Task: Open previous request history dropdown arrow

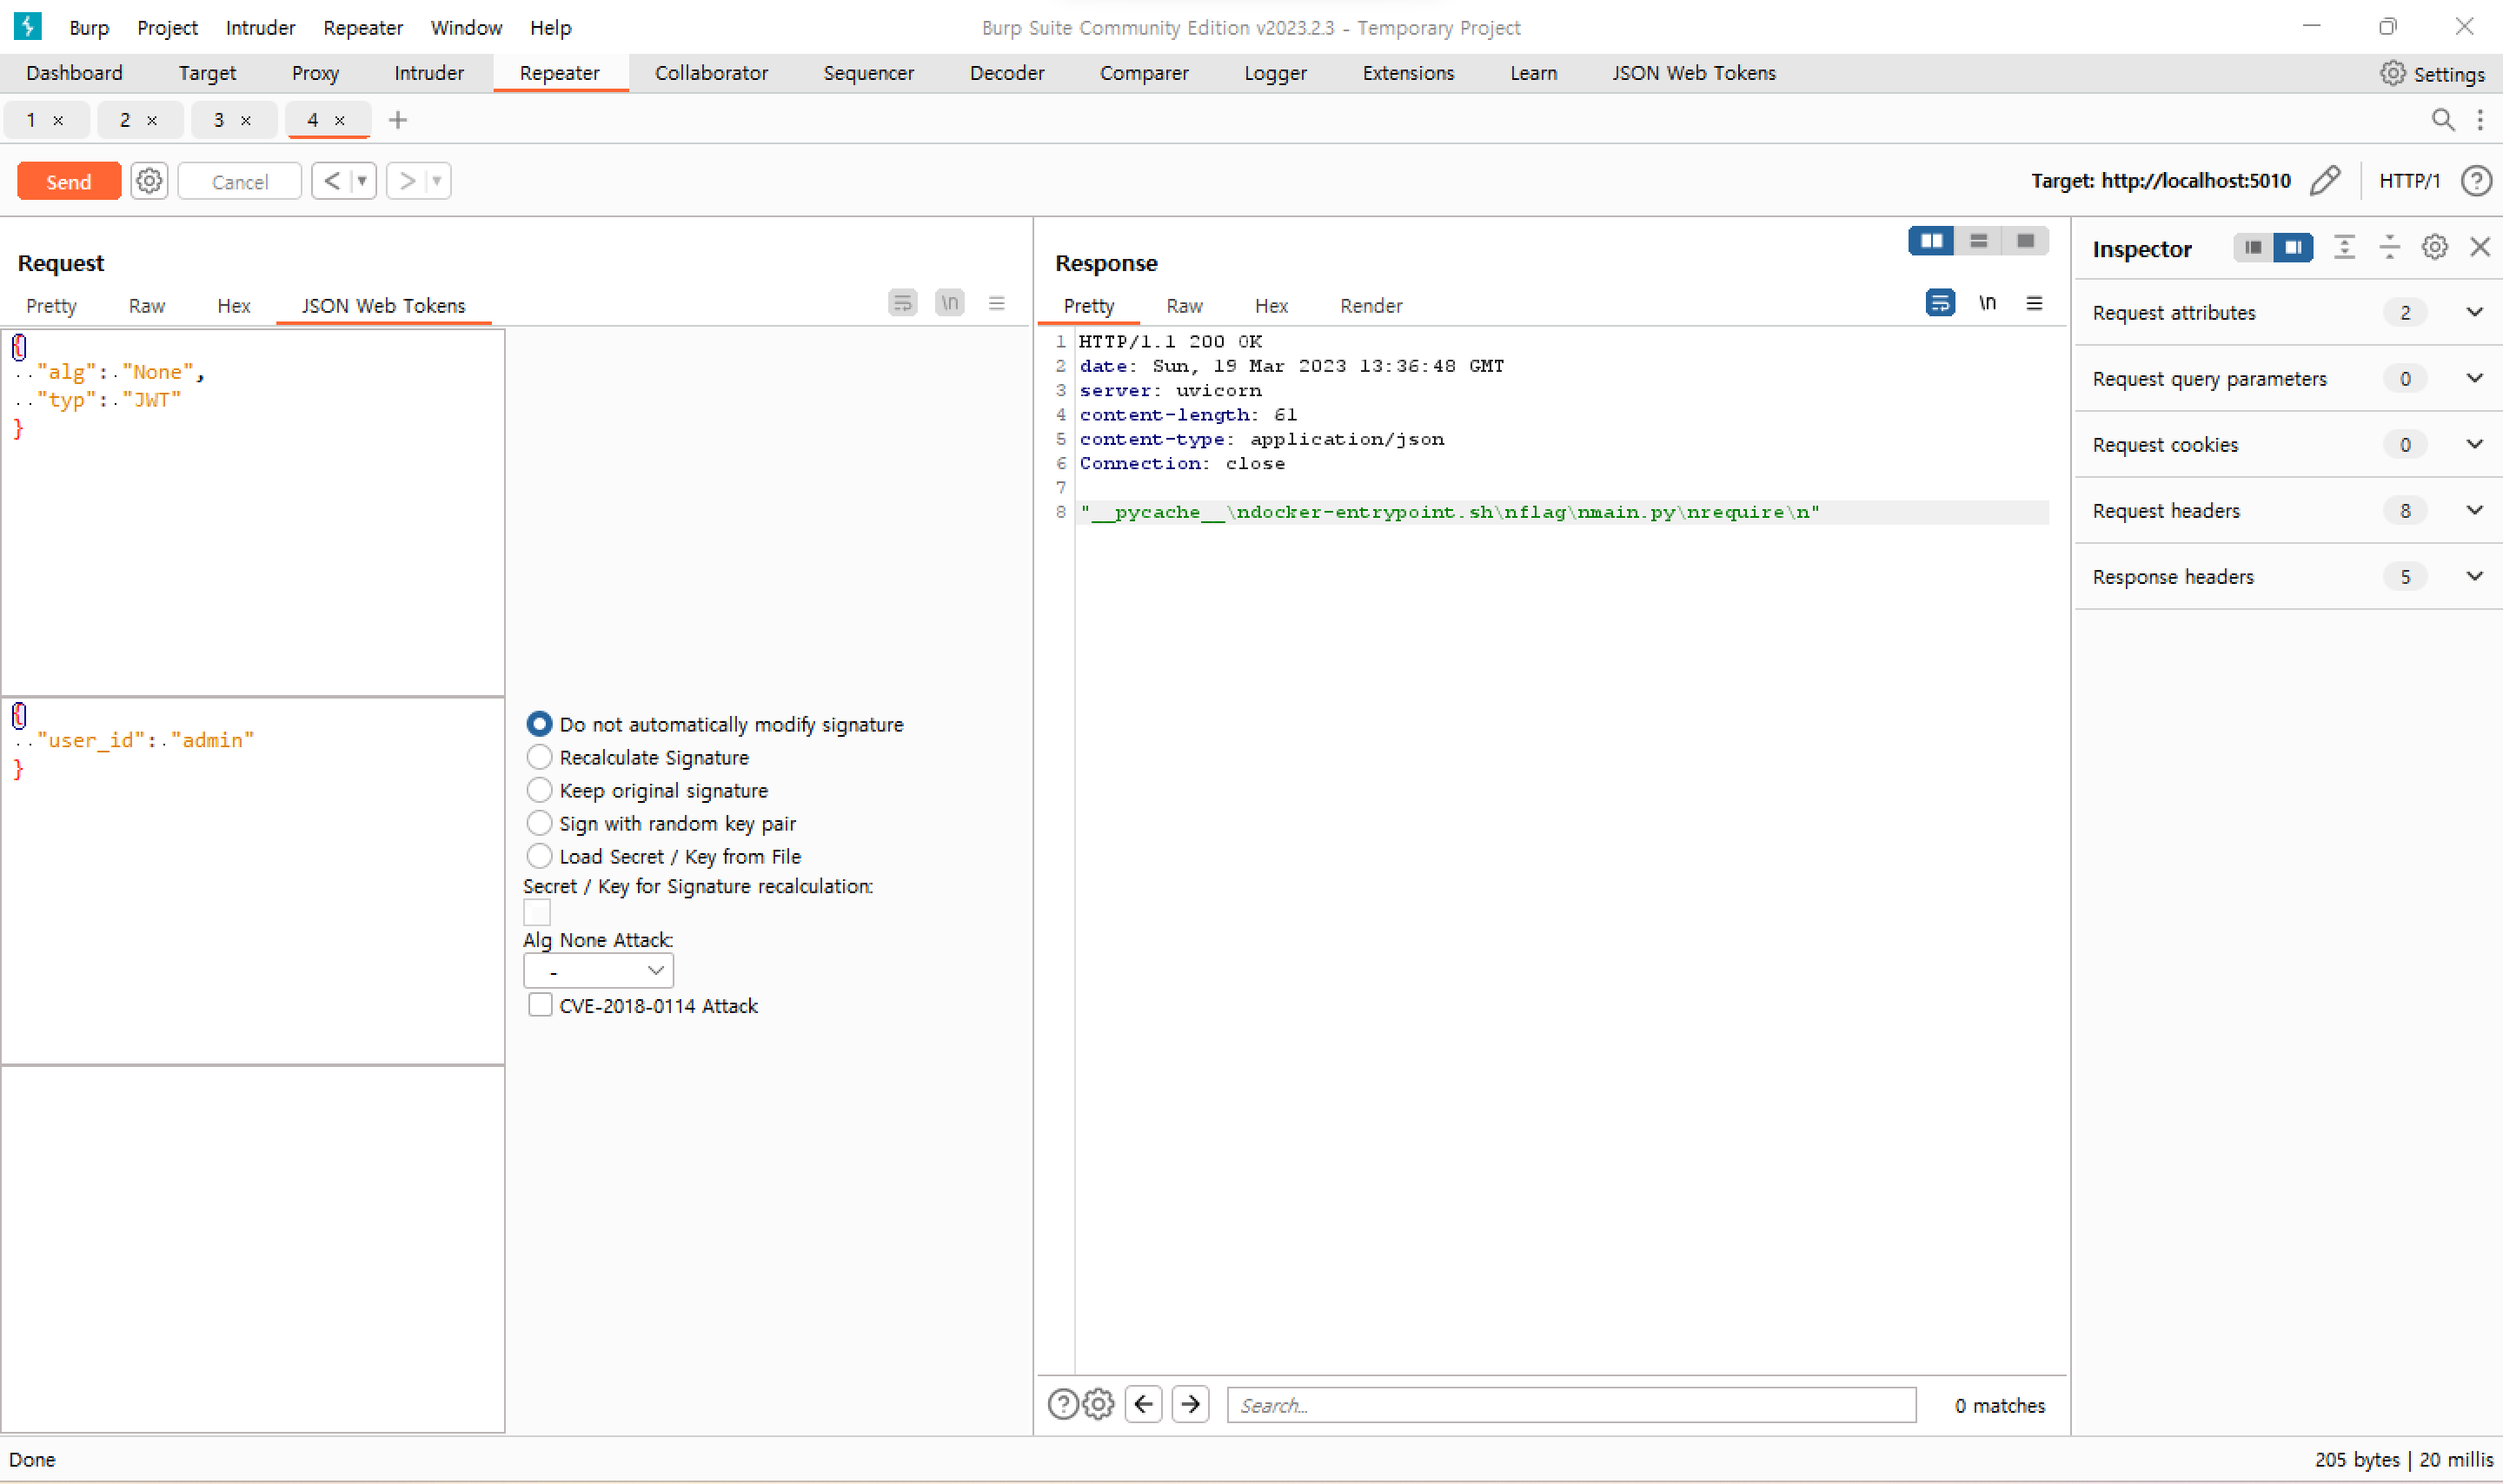Action: coord(362,181)
